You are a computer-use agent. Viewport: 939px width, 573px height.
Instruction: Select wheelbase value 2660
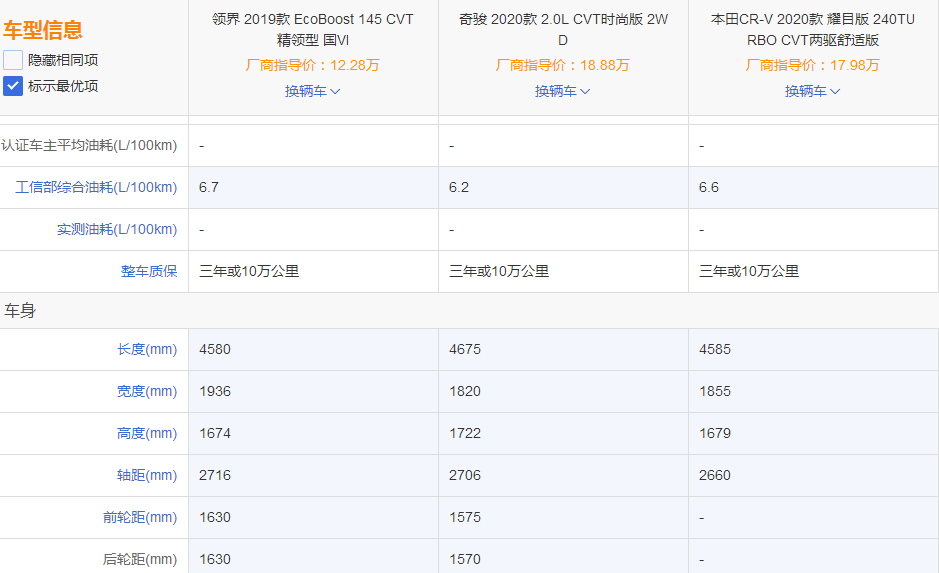[715, 475]
